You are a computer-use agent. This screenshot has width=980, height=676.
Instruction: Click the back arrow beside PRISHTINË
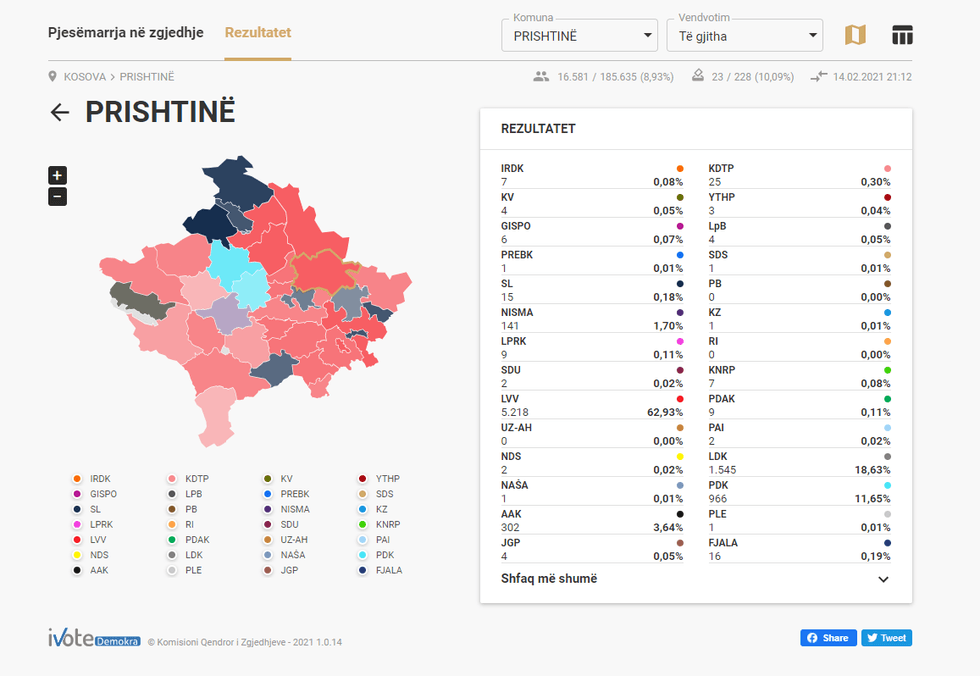(60, 112)
